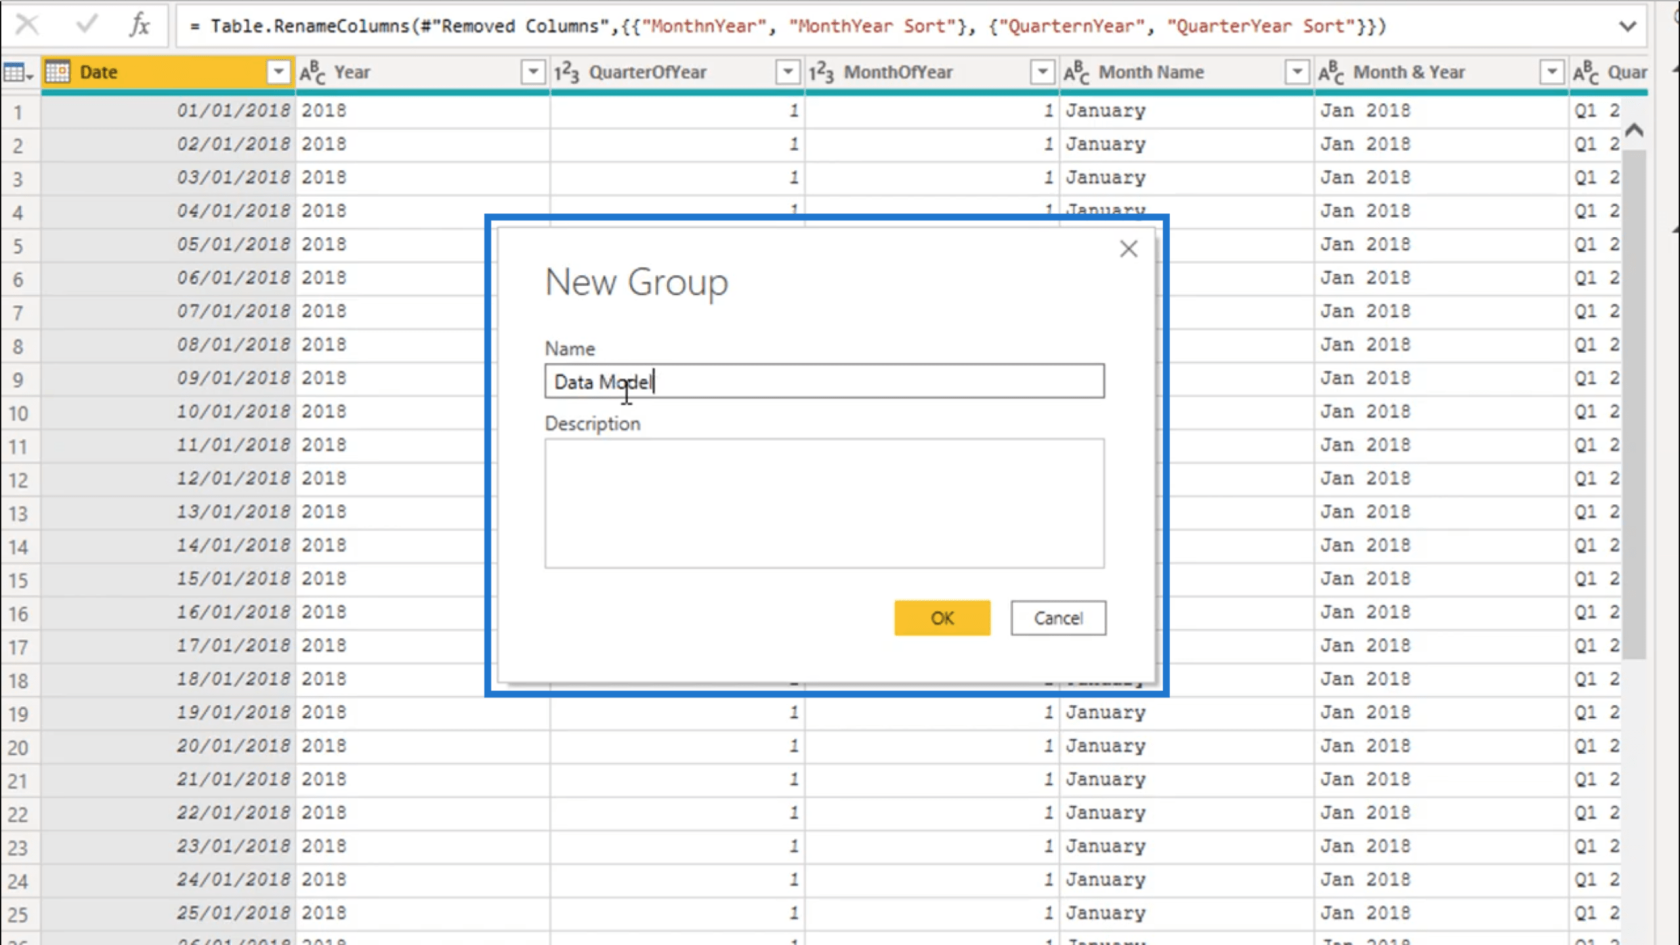Click date cell 01/01/2018
The image size is (1680, 945).
click(x=169, y=111)
